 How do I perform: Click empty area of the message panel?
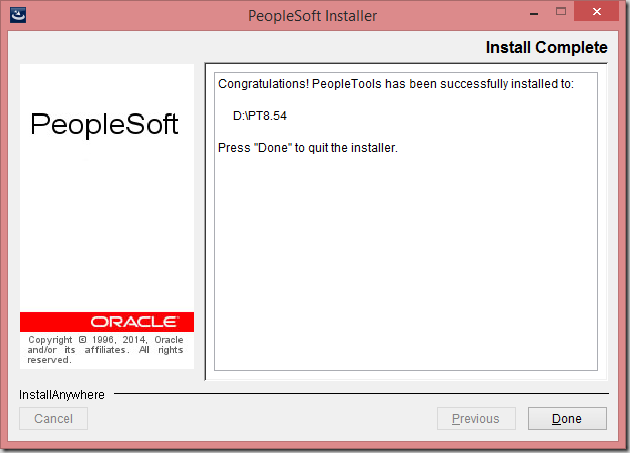(406, 261)
